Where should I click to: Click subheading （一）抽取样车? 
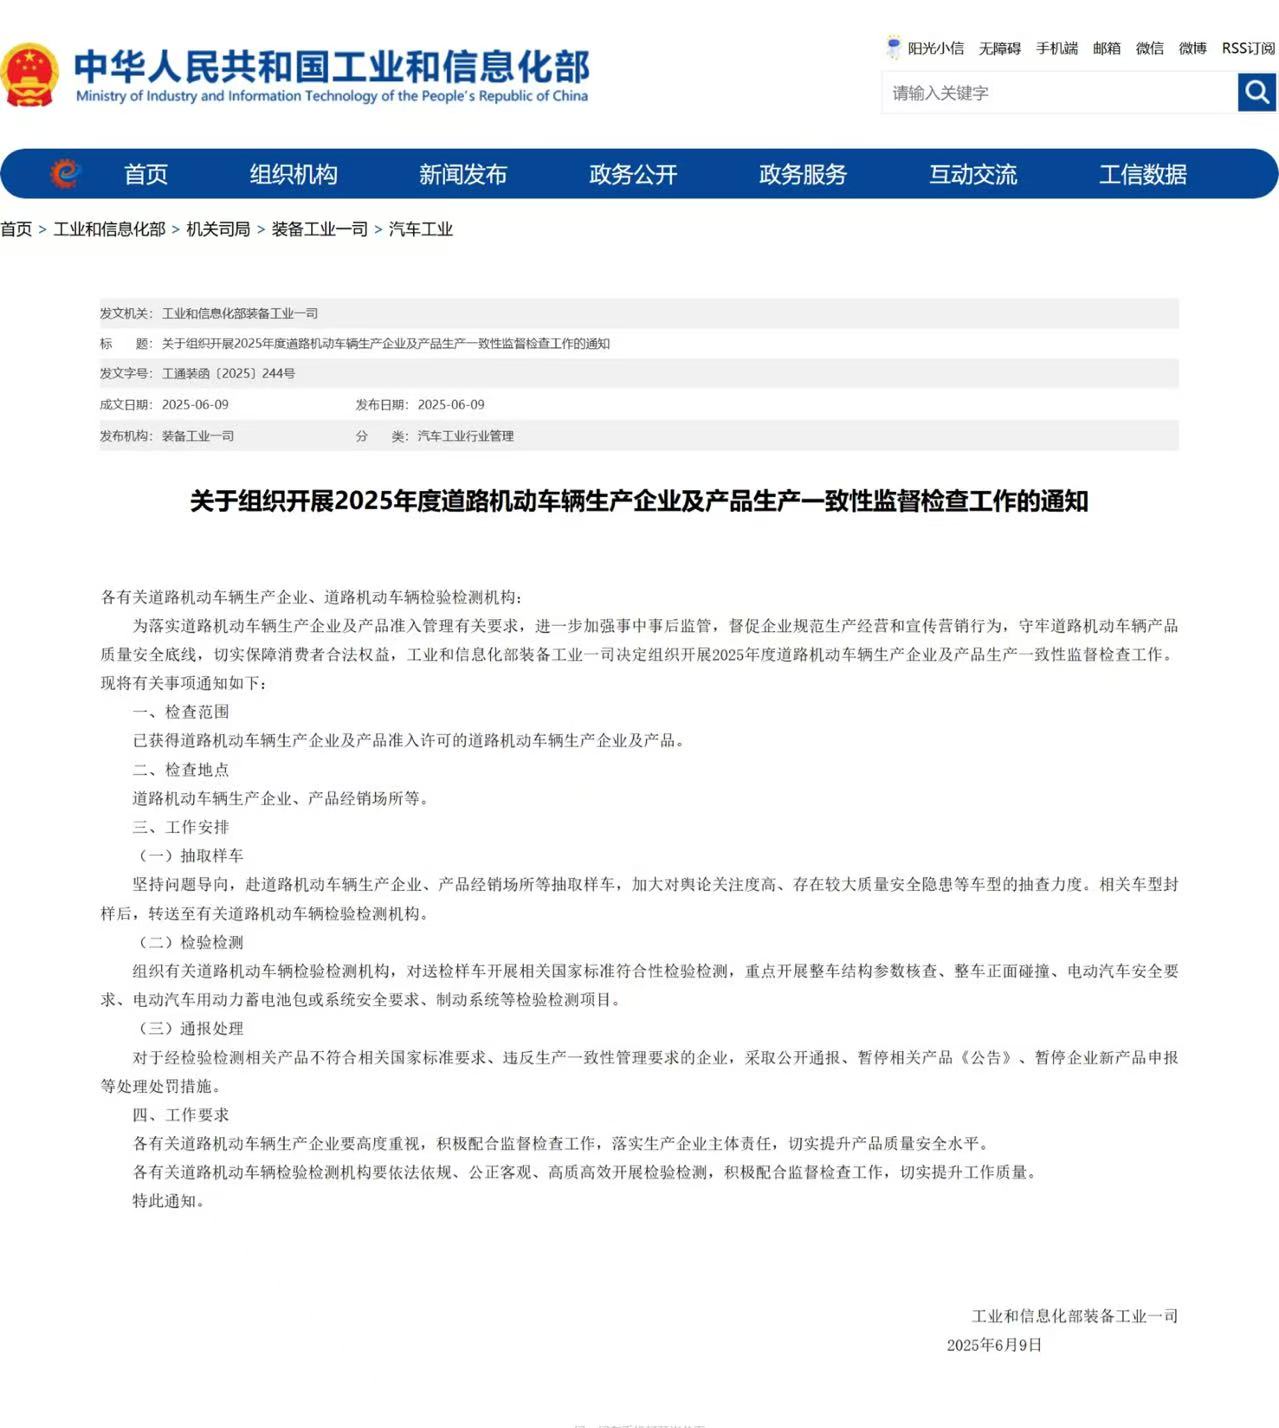(188, 856)
